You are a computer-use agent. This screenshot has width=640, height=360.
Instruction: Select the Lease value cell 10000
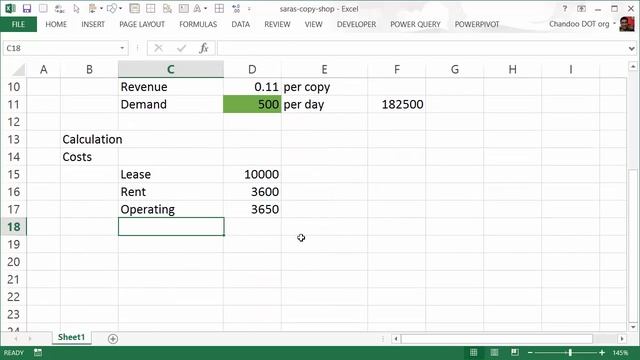coord(252,174)
